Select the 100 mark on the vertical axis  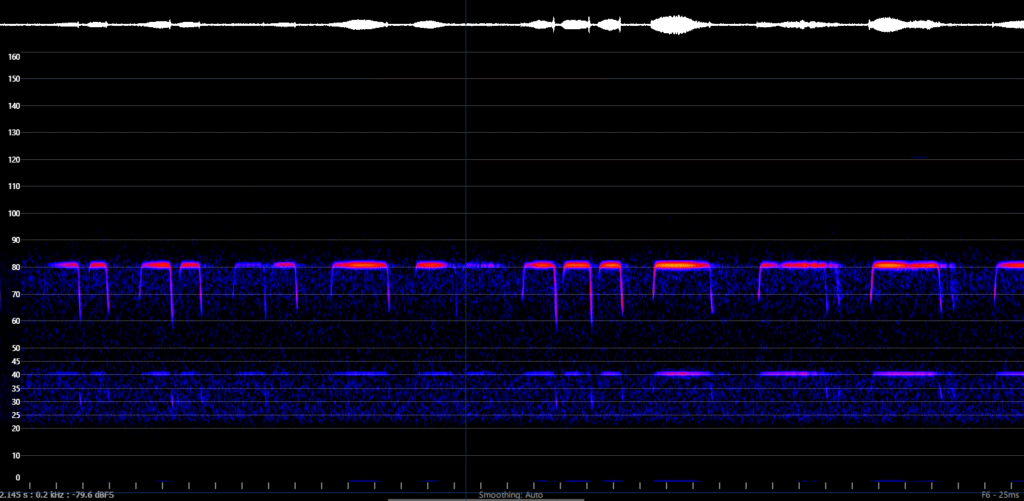(x=14, y=213)
